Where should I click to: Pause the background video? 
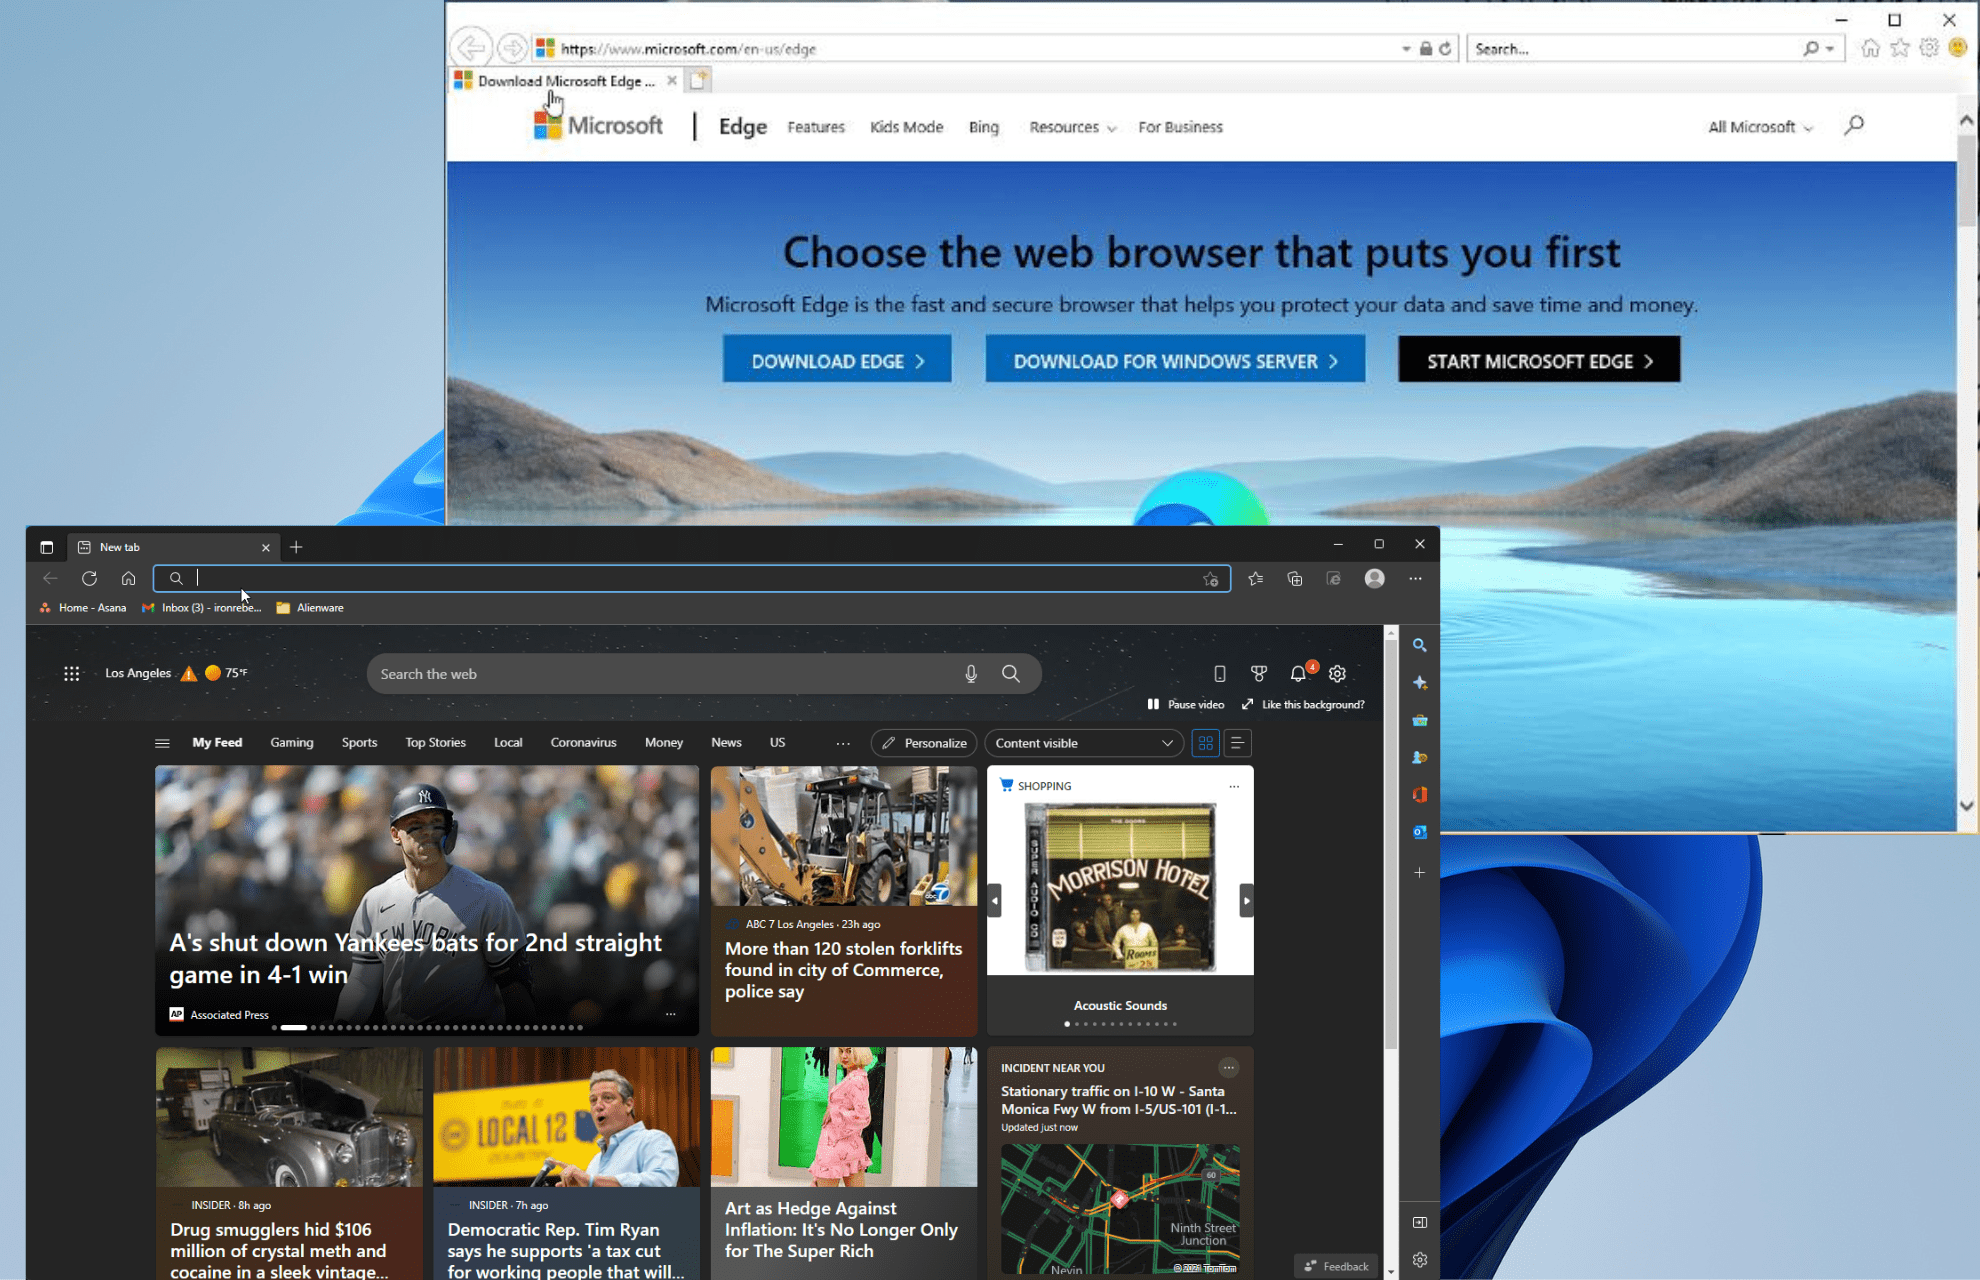click(1185, 704)
